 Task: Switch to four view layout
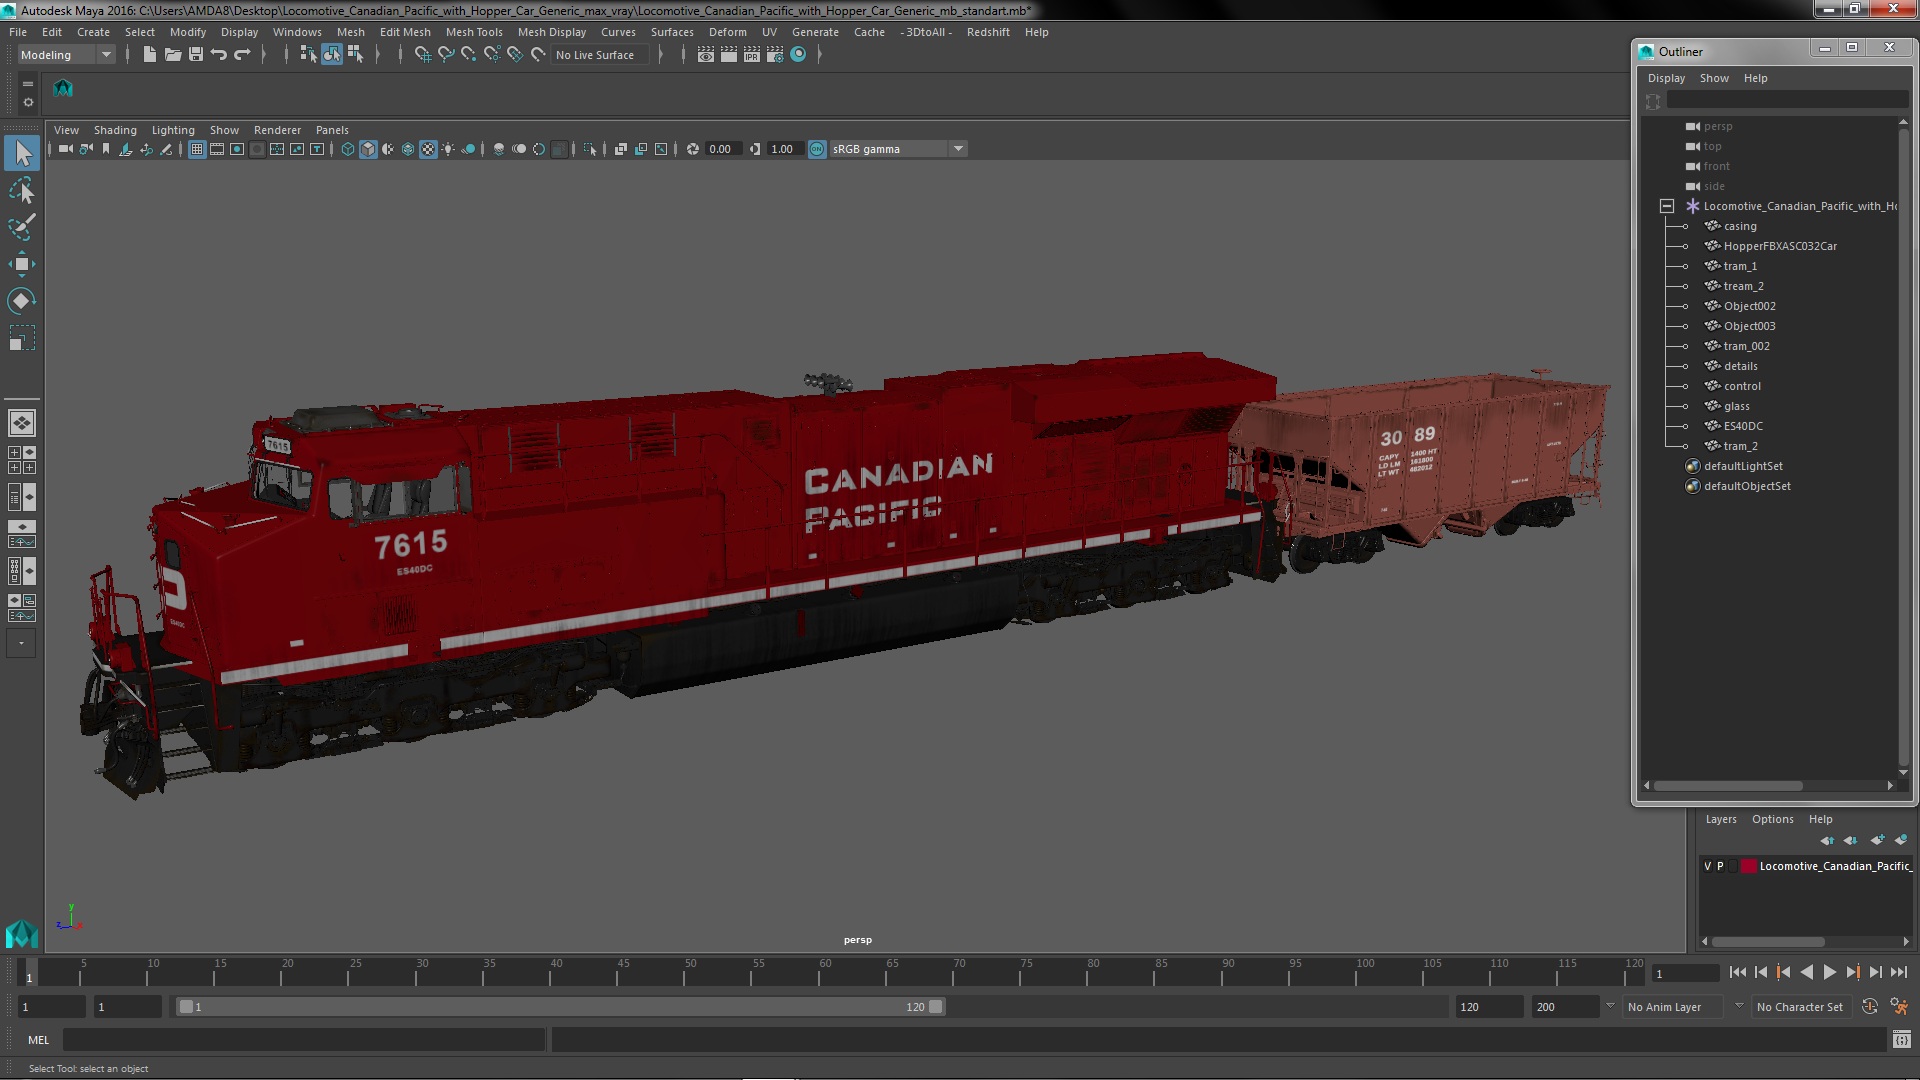coord(22,460)
